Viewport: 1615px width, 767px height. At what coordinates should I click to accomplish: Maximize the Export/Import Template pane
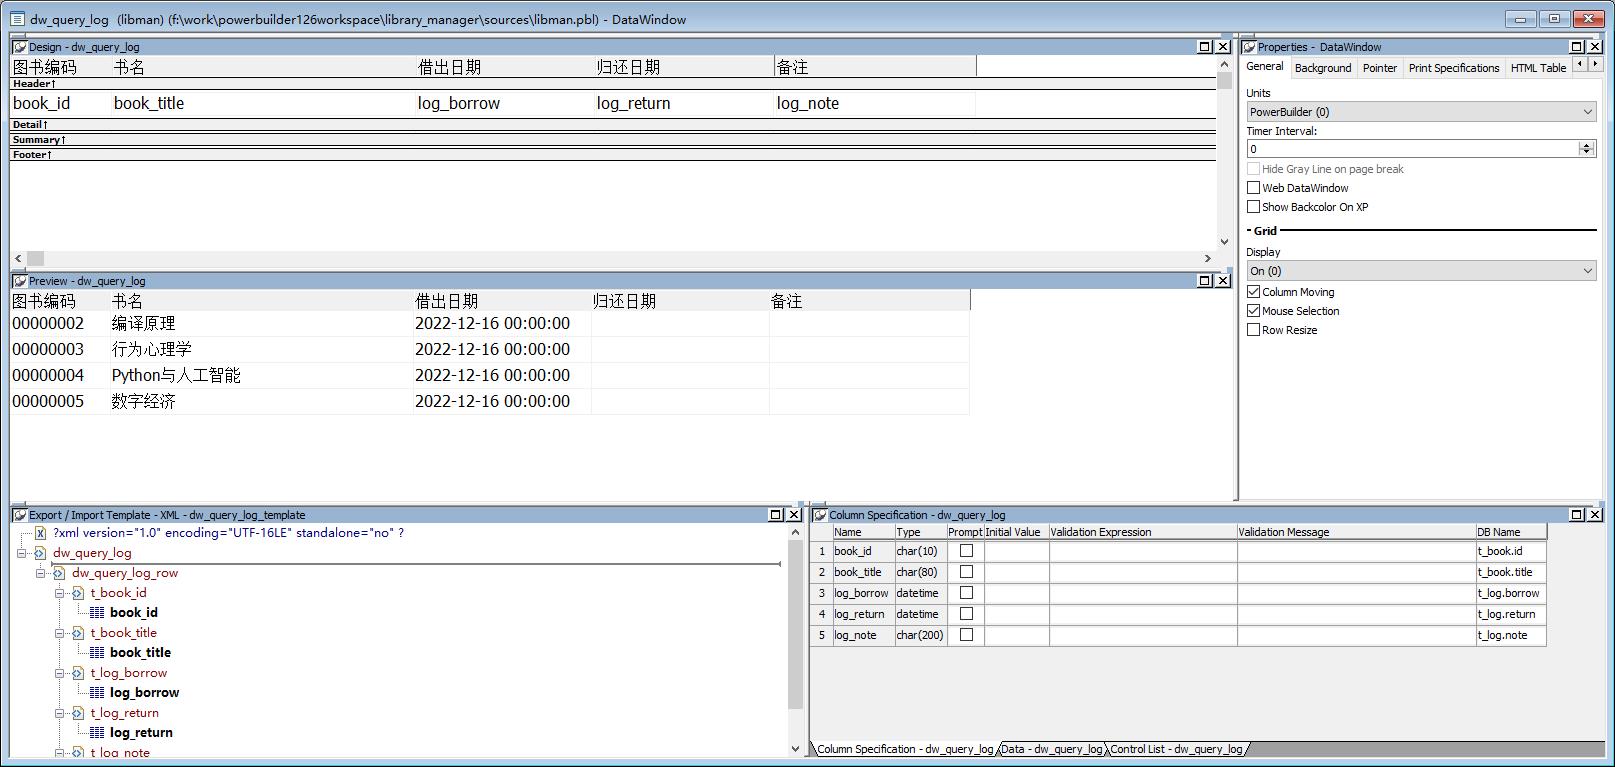776,515
